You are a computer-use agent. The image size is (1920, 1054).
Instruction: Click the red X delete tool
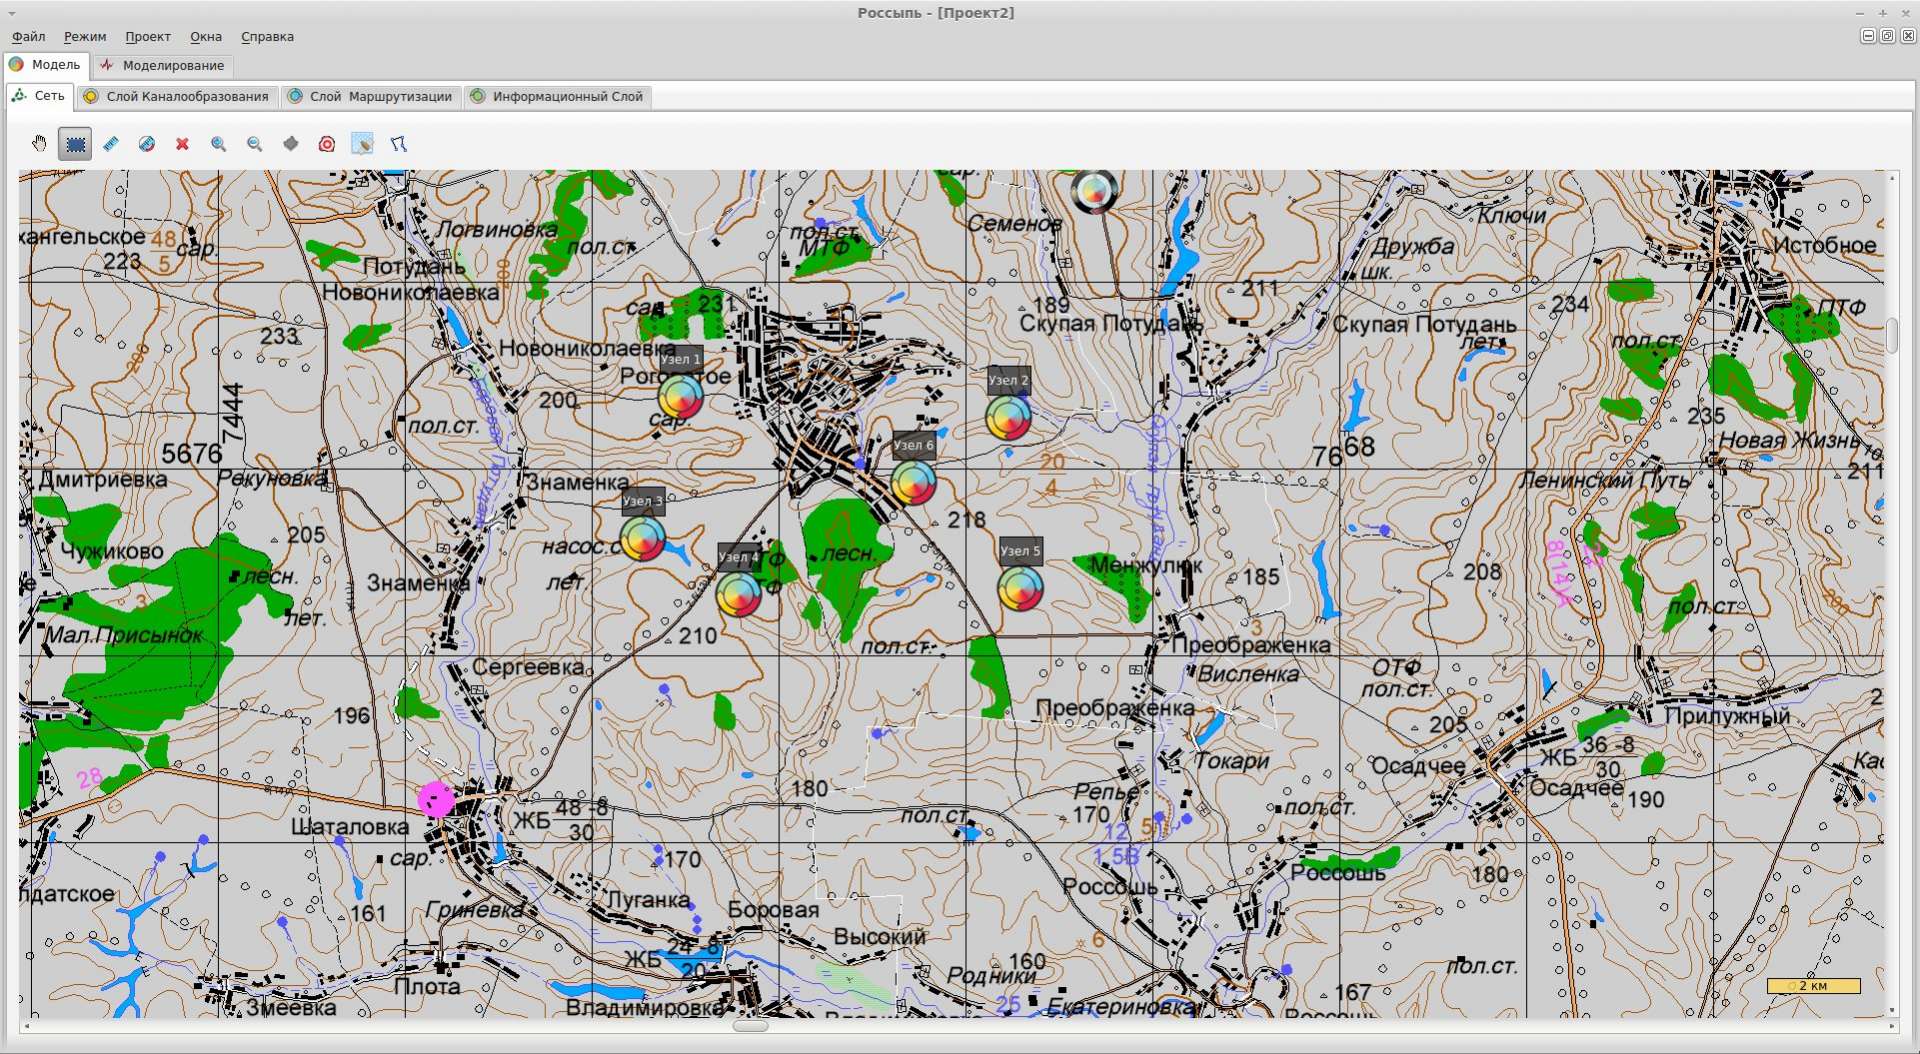[183, 144]
